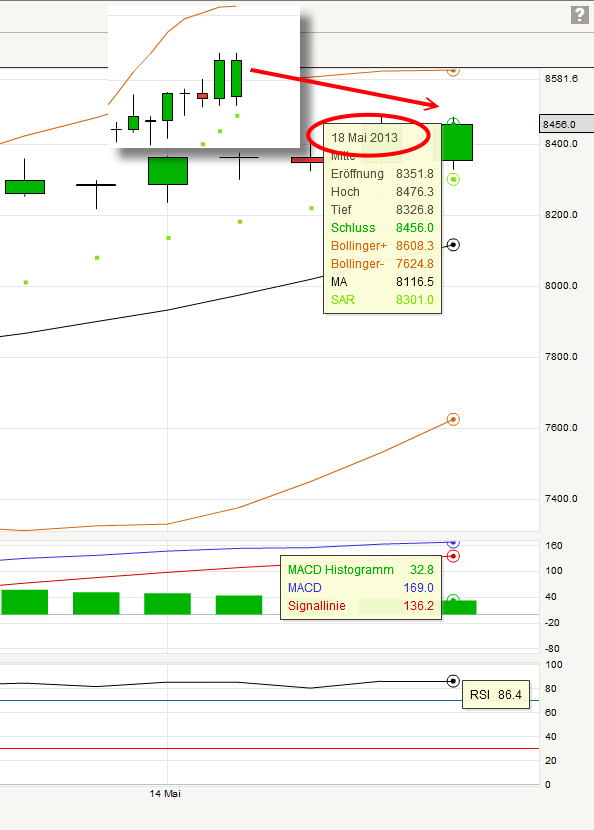Select the last green candle at 8456.0
This screenshot has height=830, width=594.
(457, 142)
